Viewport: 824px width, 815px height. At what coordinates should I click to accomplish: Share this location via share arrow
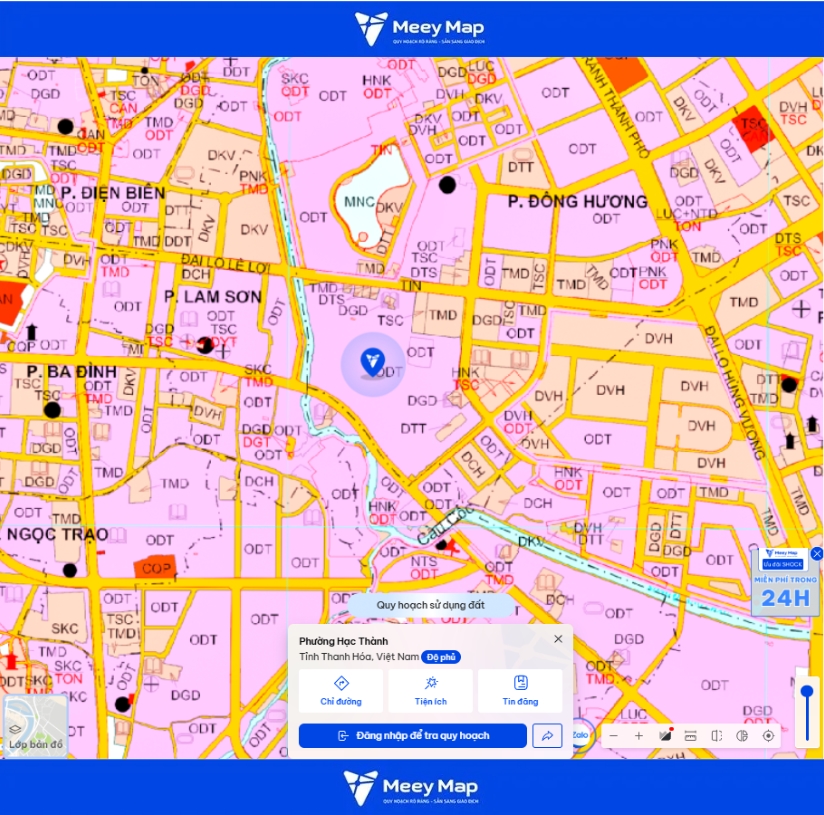tap(547, 735)
